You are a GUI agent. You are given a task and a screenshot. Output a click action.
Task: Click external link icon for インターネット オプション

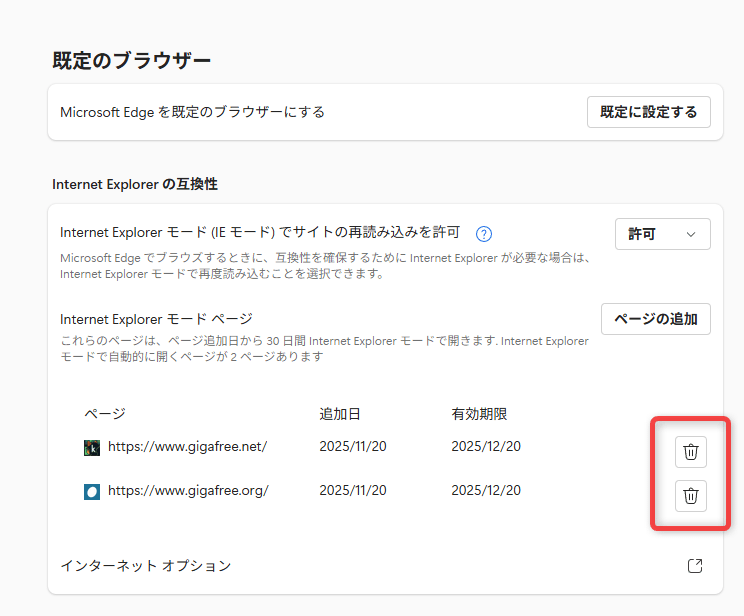pos(695,566)
